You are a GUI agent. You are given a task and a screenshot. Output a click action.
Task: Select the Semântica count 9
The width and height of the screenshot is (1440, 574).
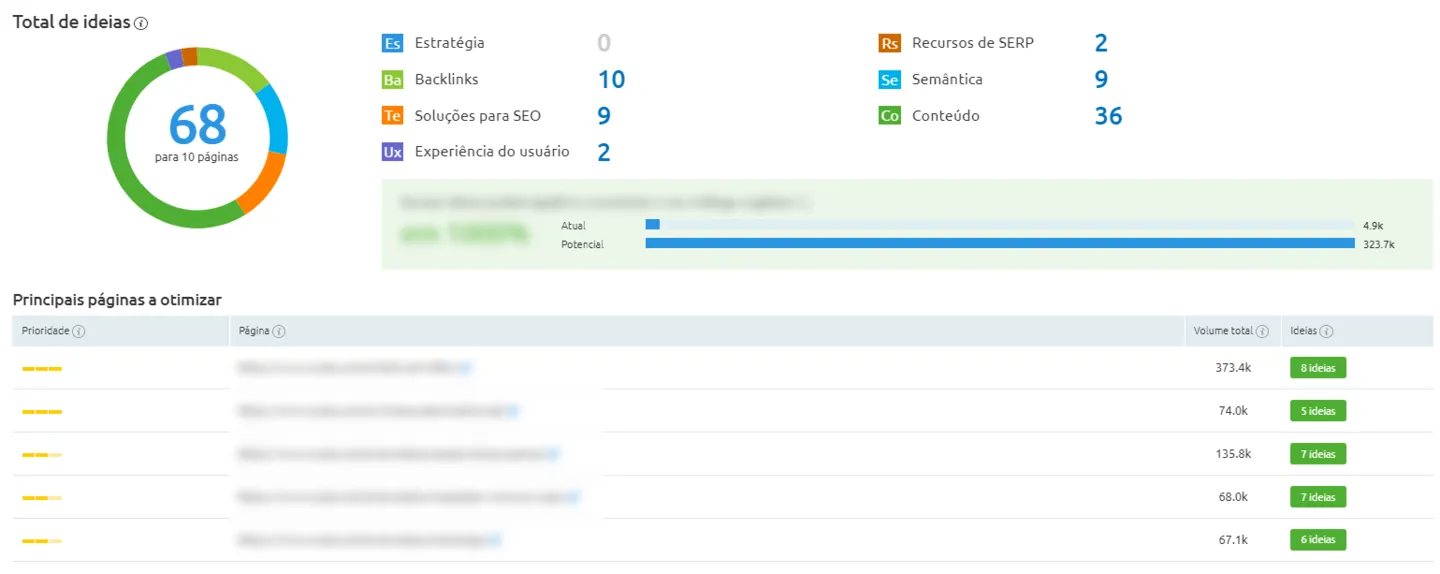coord(1101,80)
